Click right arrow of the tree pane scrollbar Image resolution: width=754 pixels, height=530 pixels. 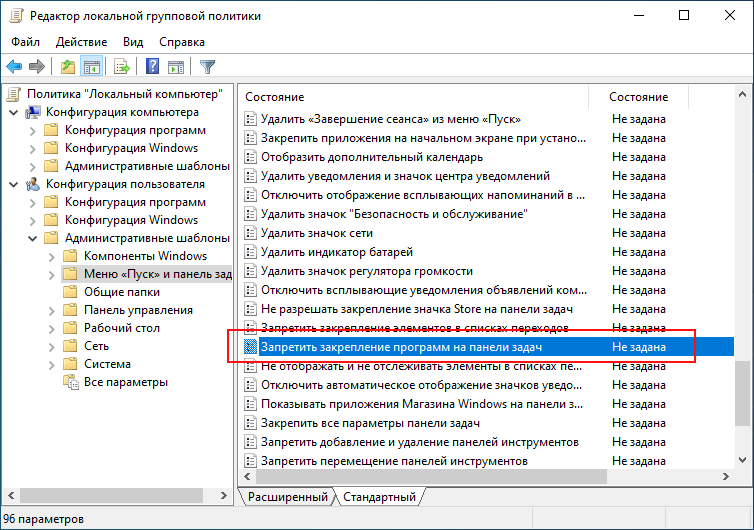tap(224, 495)
